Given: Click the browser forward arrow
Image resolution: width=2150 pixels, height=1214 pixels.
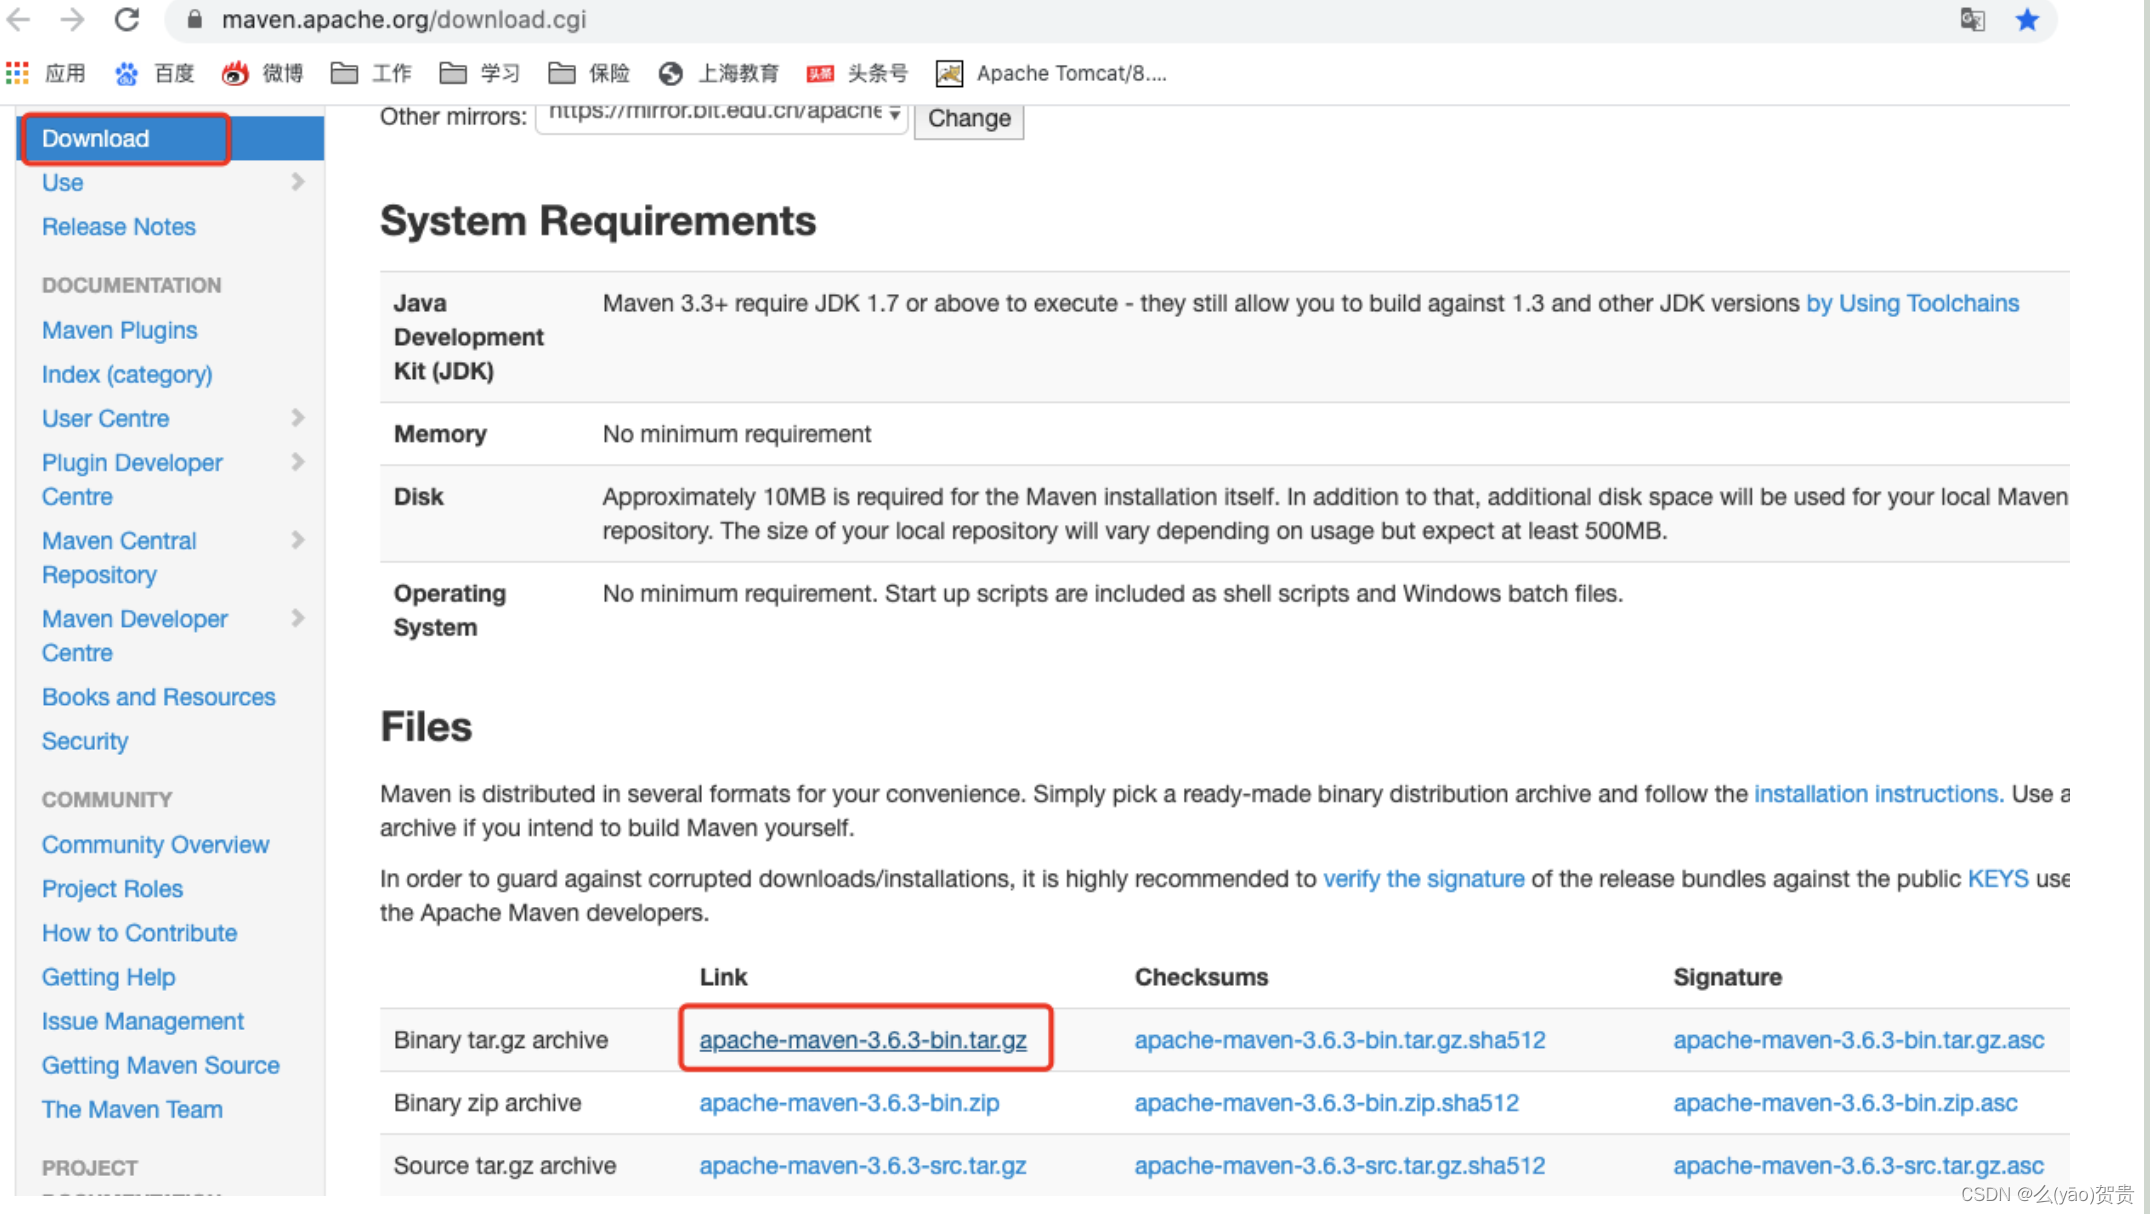Looking at the screenshot, I should pyautogui.click(x=72, y=19).
